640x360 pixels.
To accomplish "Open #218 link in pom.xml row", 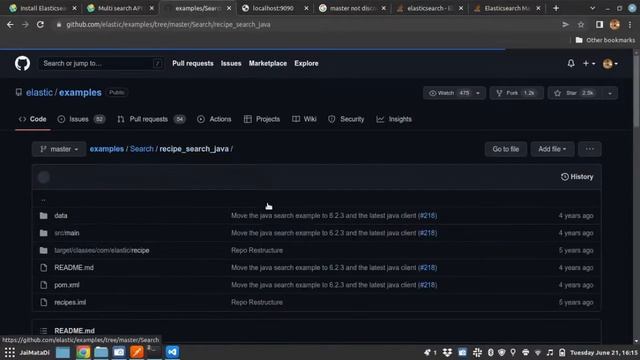I will [x=427, y=285].
